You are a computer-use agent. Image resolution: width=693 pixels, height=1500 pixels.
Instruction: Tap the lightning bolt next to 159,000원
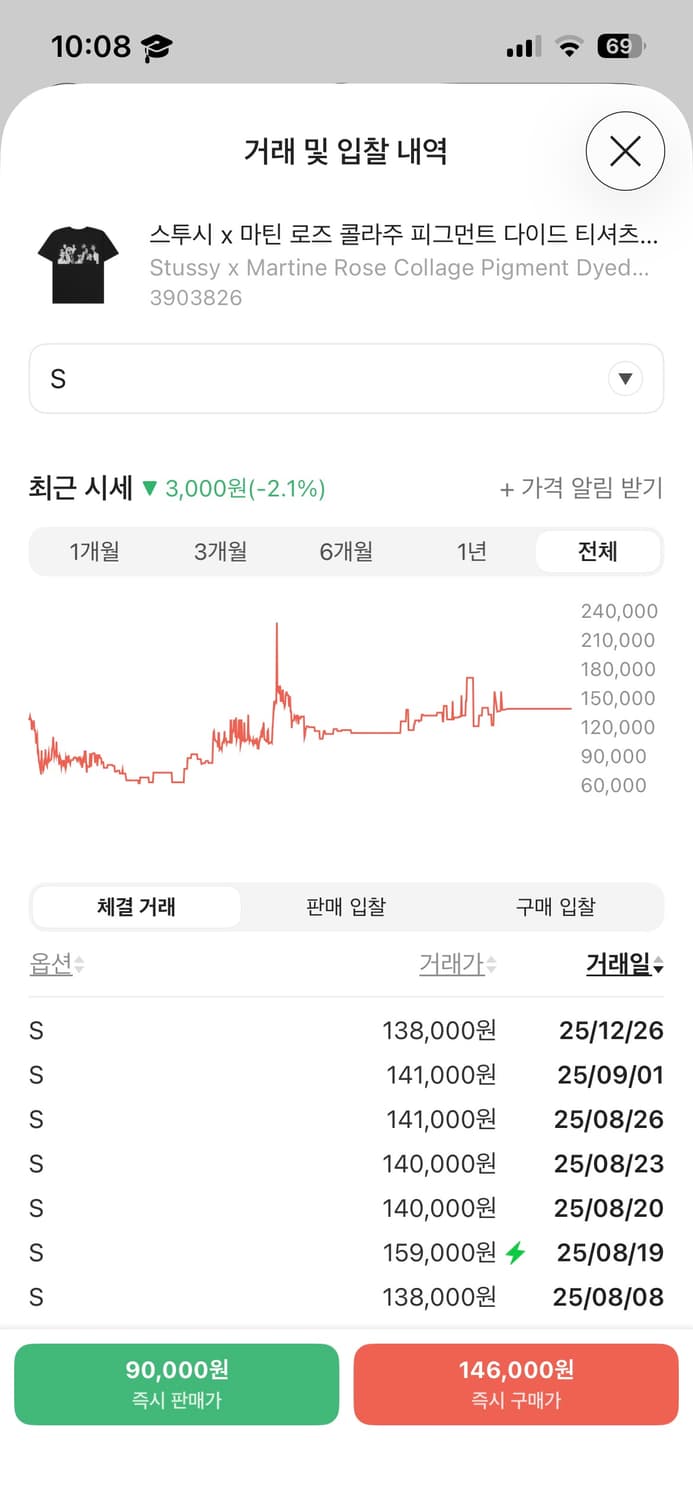tap(514, 1252)
